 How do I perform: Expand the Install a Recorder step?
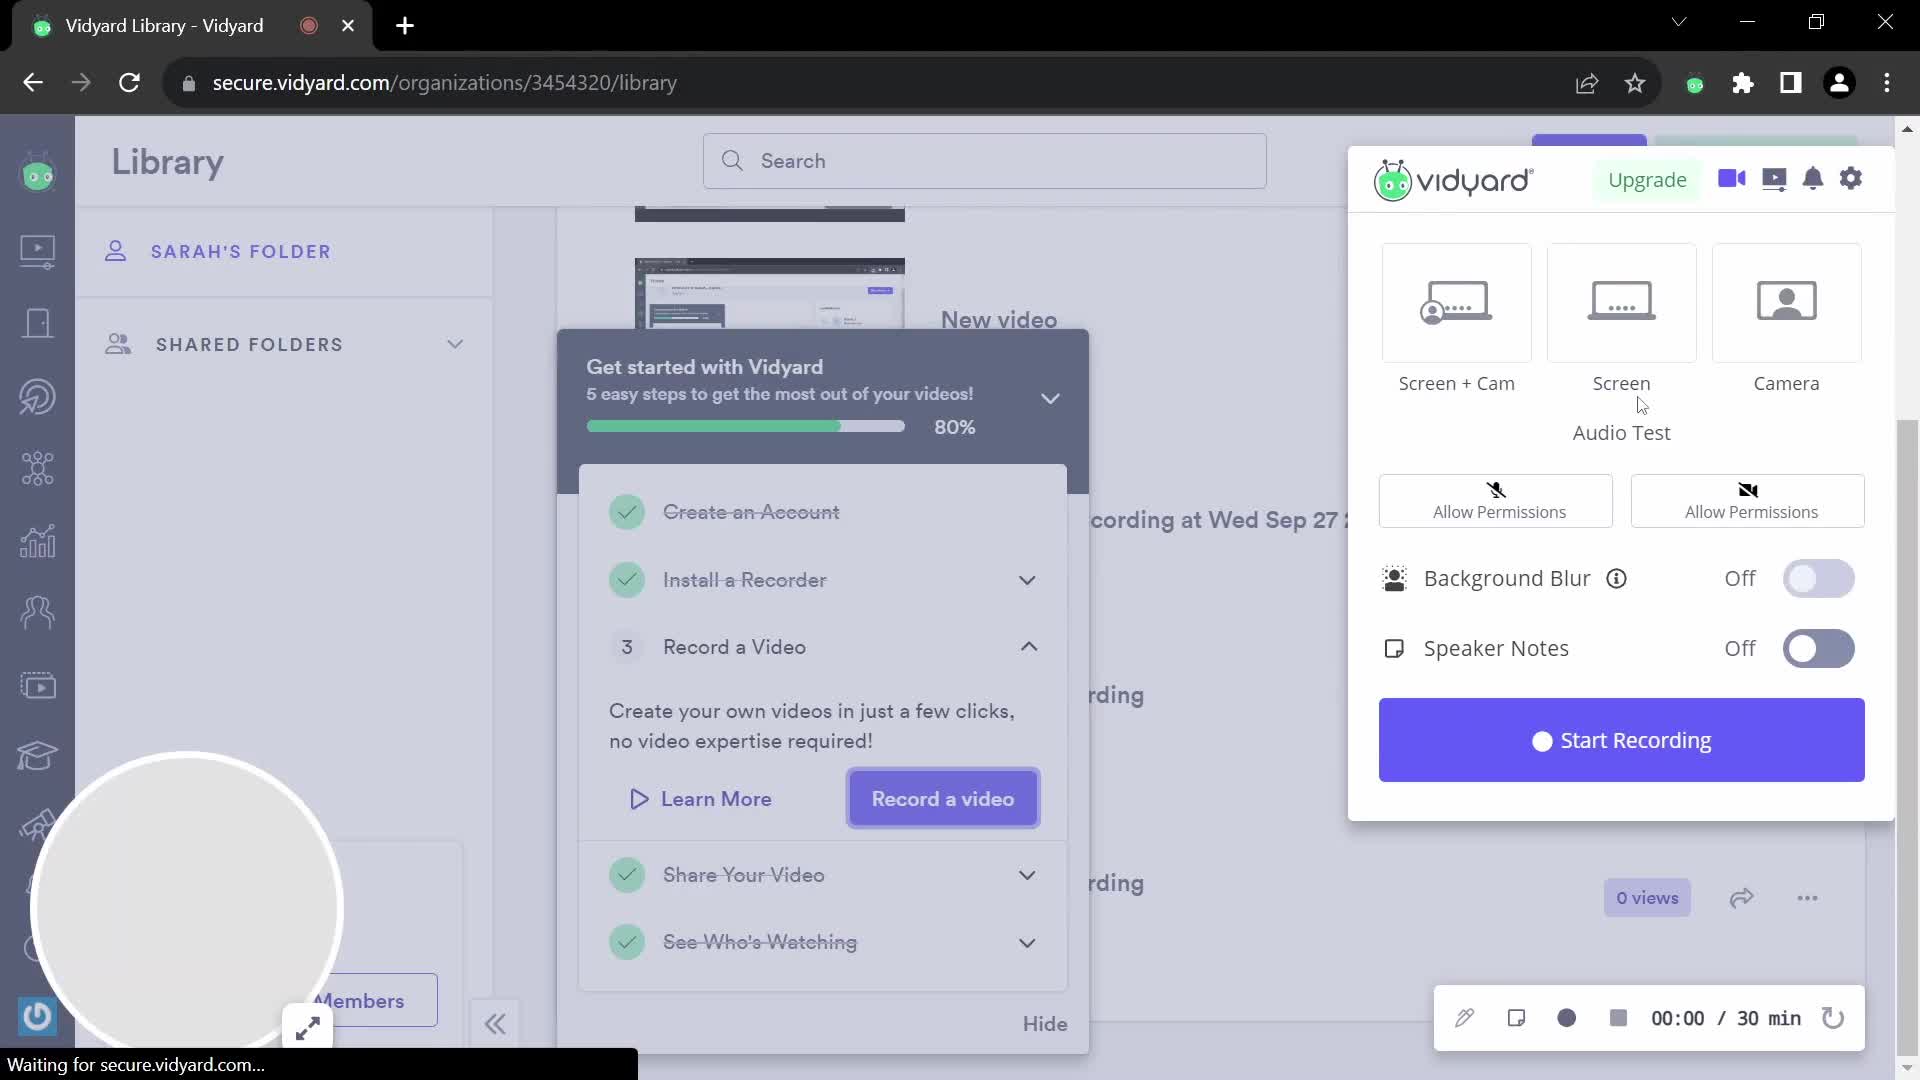pos(1027,580)
